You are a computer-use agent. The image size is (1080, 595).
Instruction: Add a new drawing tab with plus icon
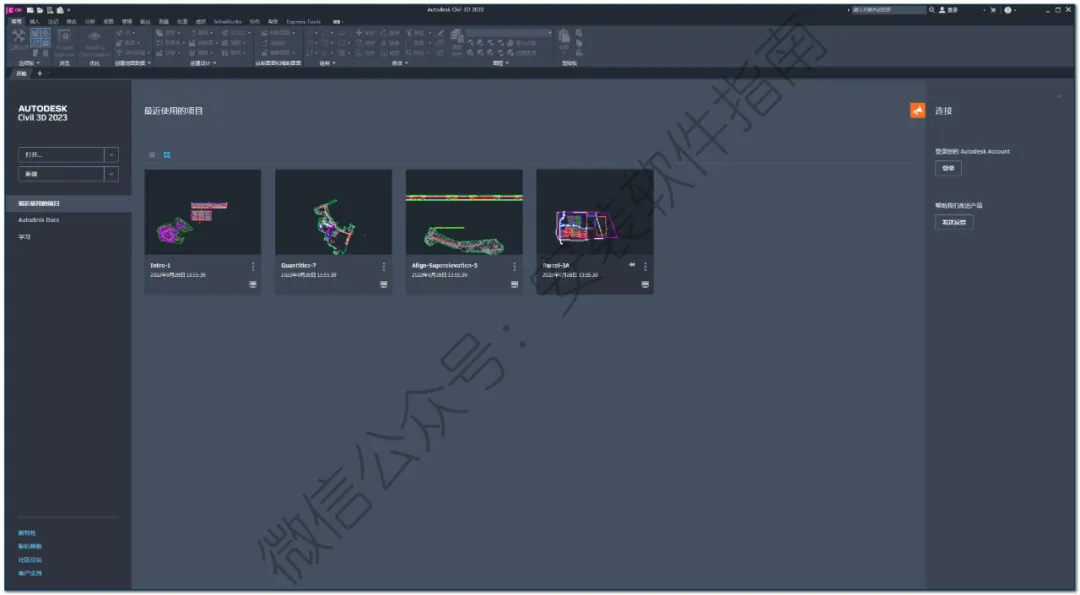pyautogui.click(x=39, y=74)
